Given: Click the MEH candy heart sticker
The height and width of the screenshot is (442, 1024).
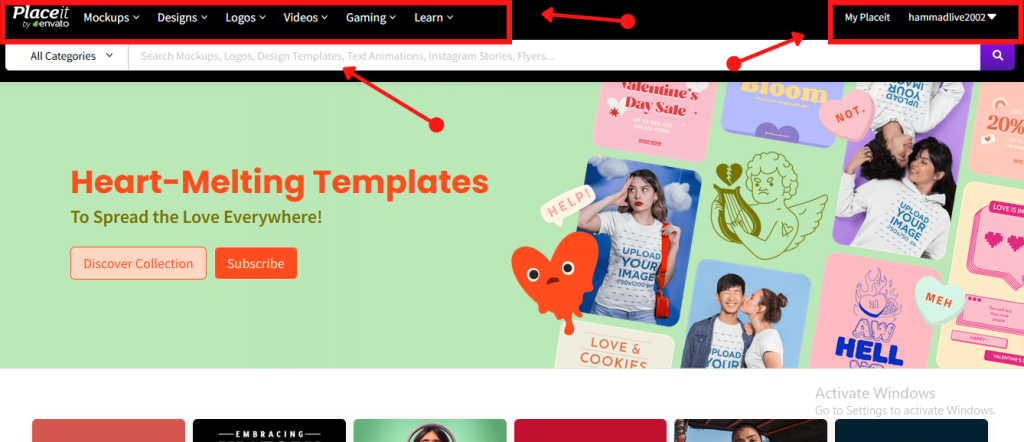Looking at the screenshot, I should coord(939,300).
